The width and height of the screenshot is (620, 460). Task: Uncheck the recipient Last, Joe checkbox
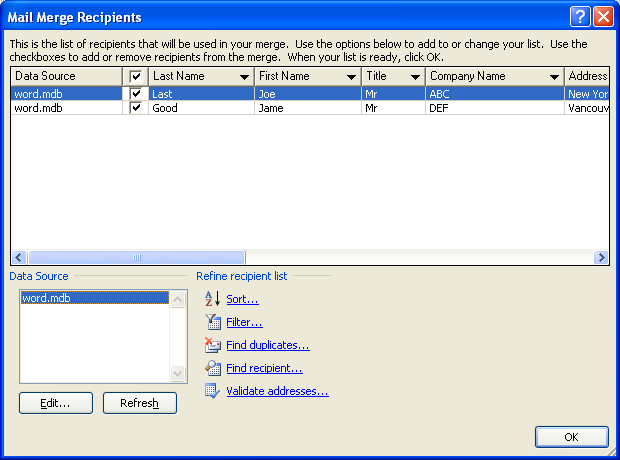(x=136, y=94)
